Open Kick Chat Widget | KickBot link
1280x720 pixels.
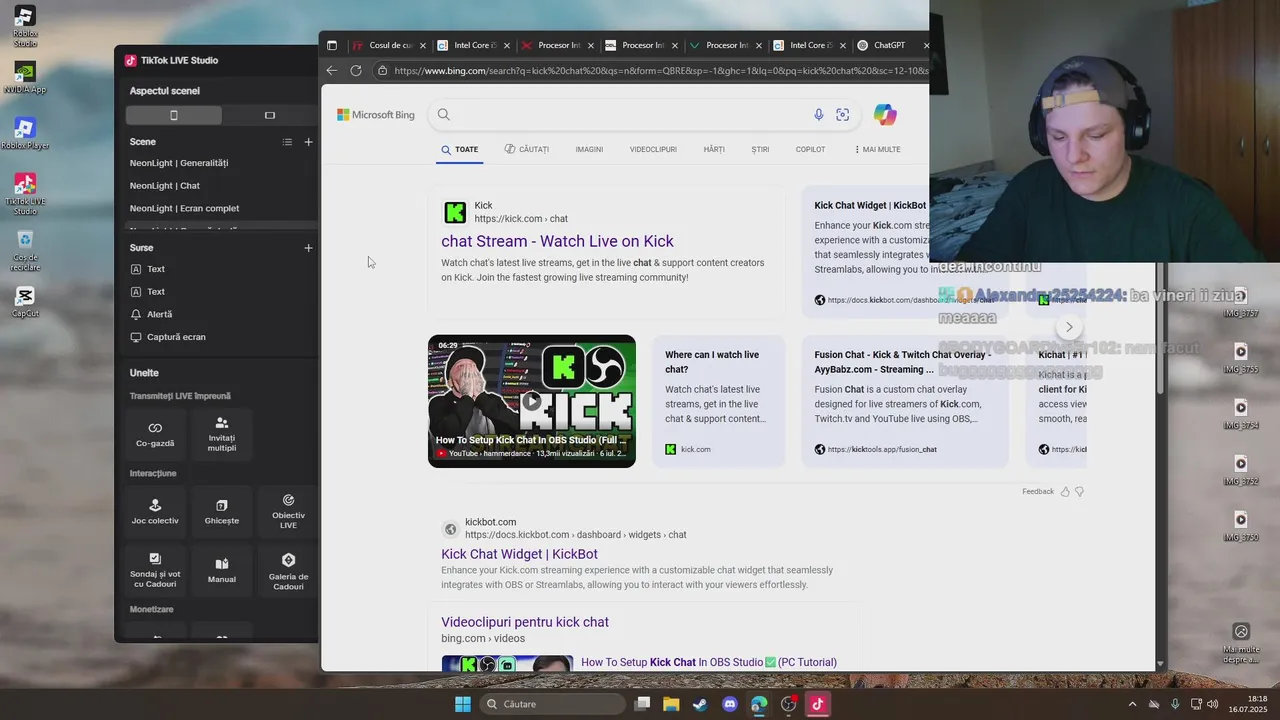coord(519,554)
